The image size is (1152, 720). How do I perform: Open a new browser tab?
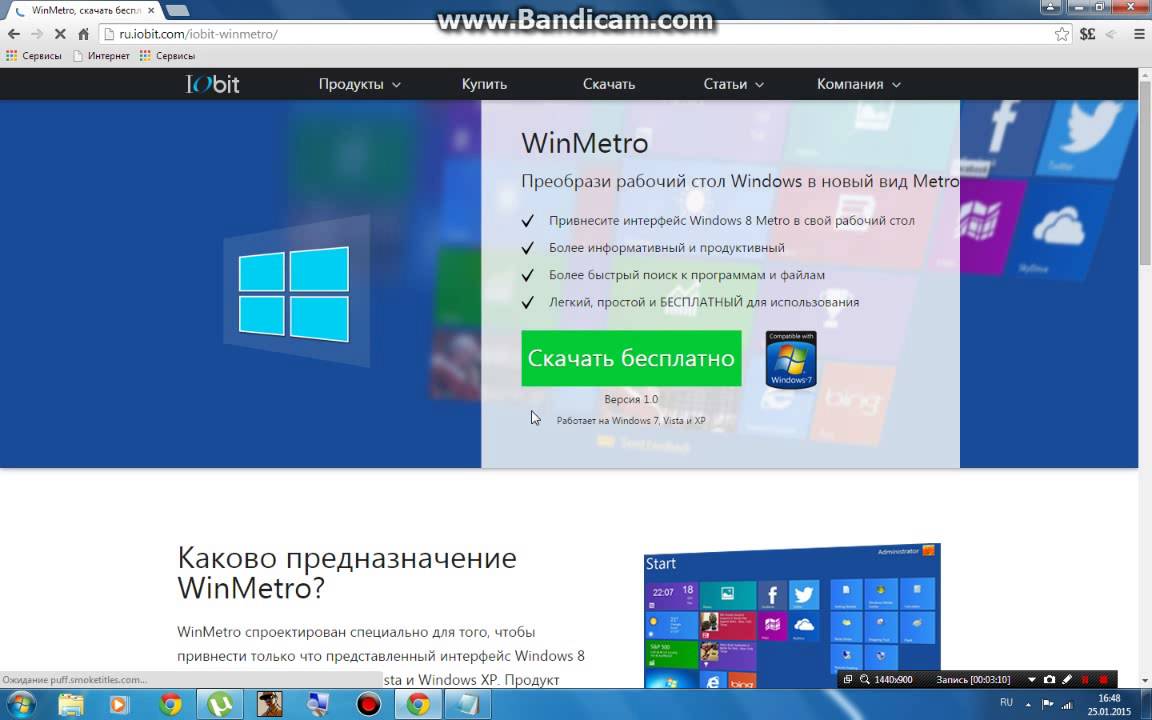176,10
